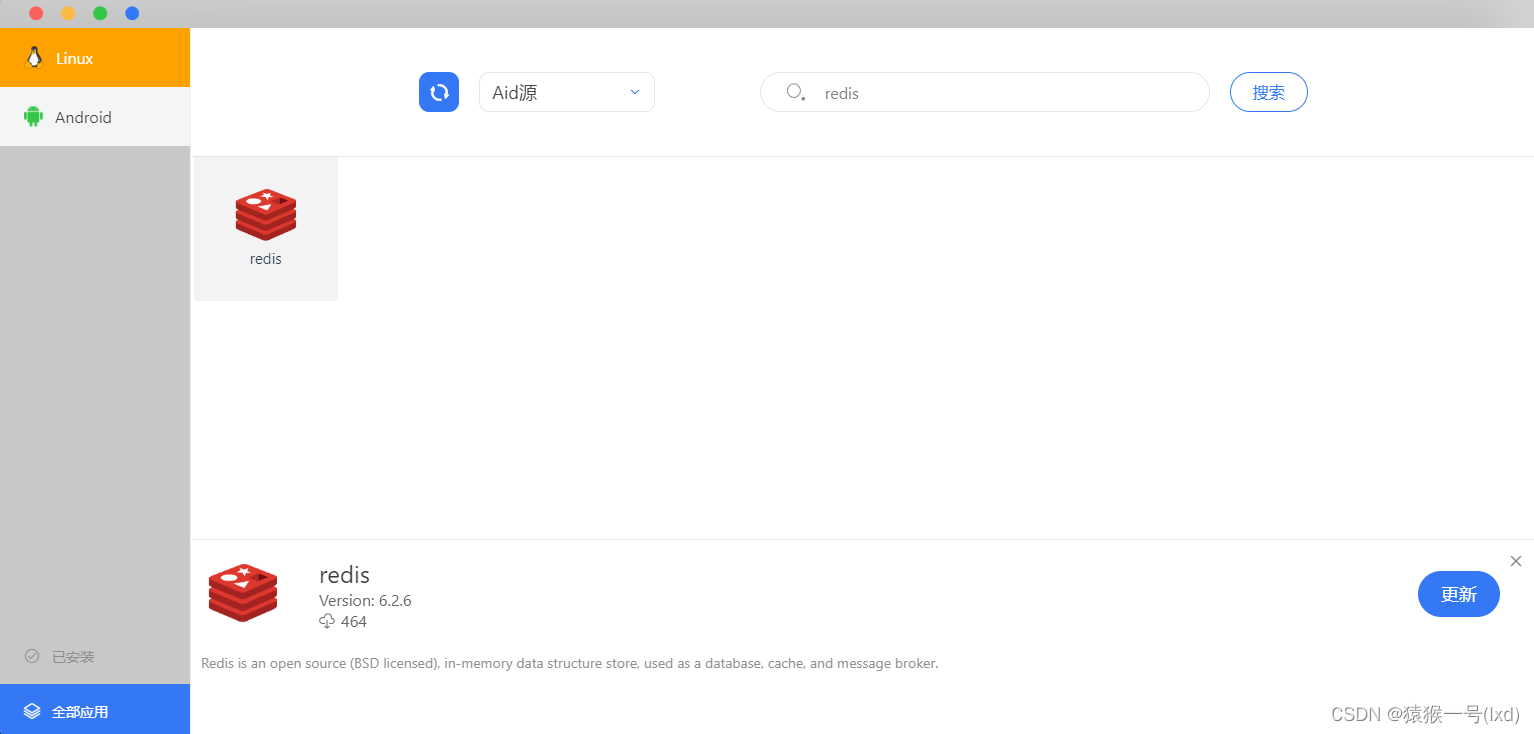This screenshot has width=1534, height=734.
Task: Click the red window close dot
Action: [36, 14]
